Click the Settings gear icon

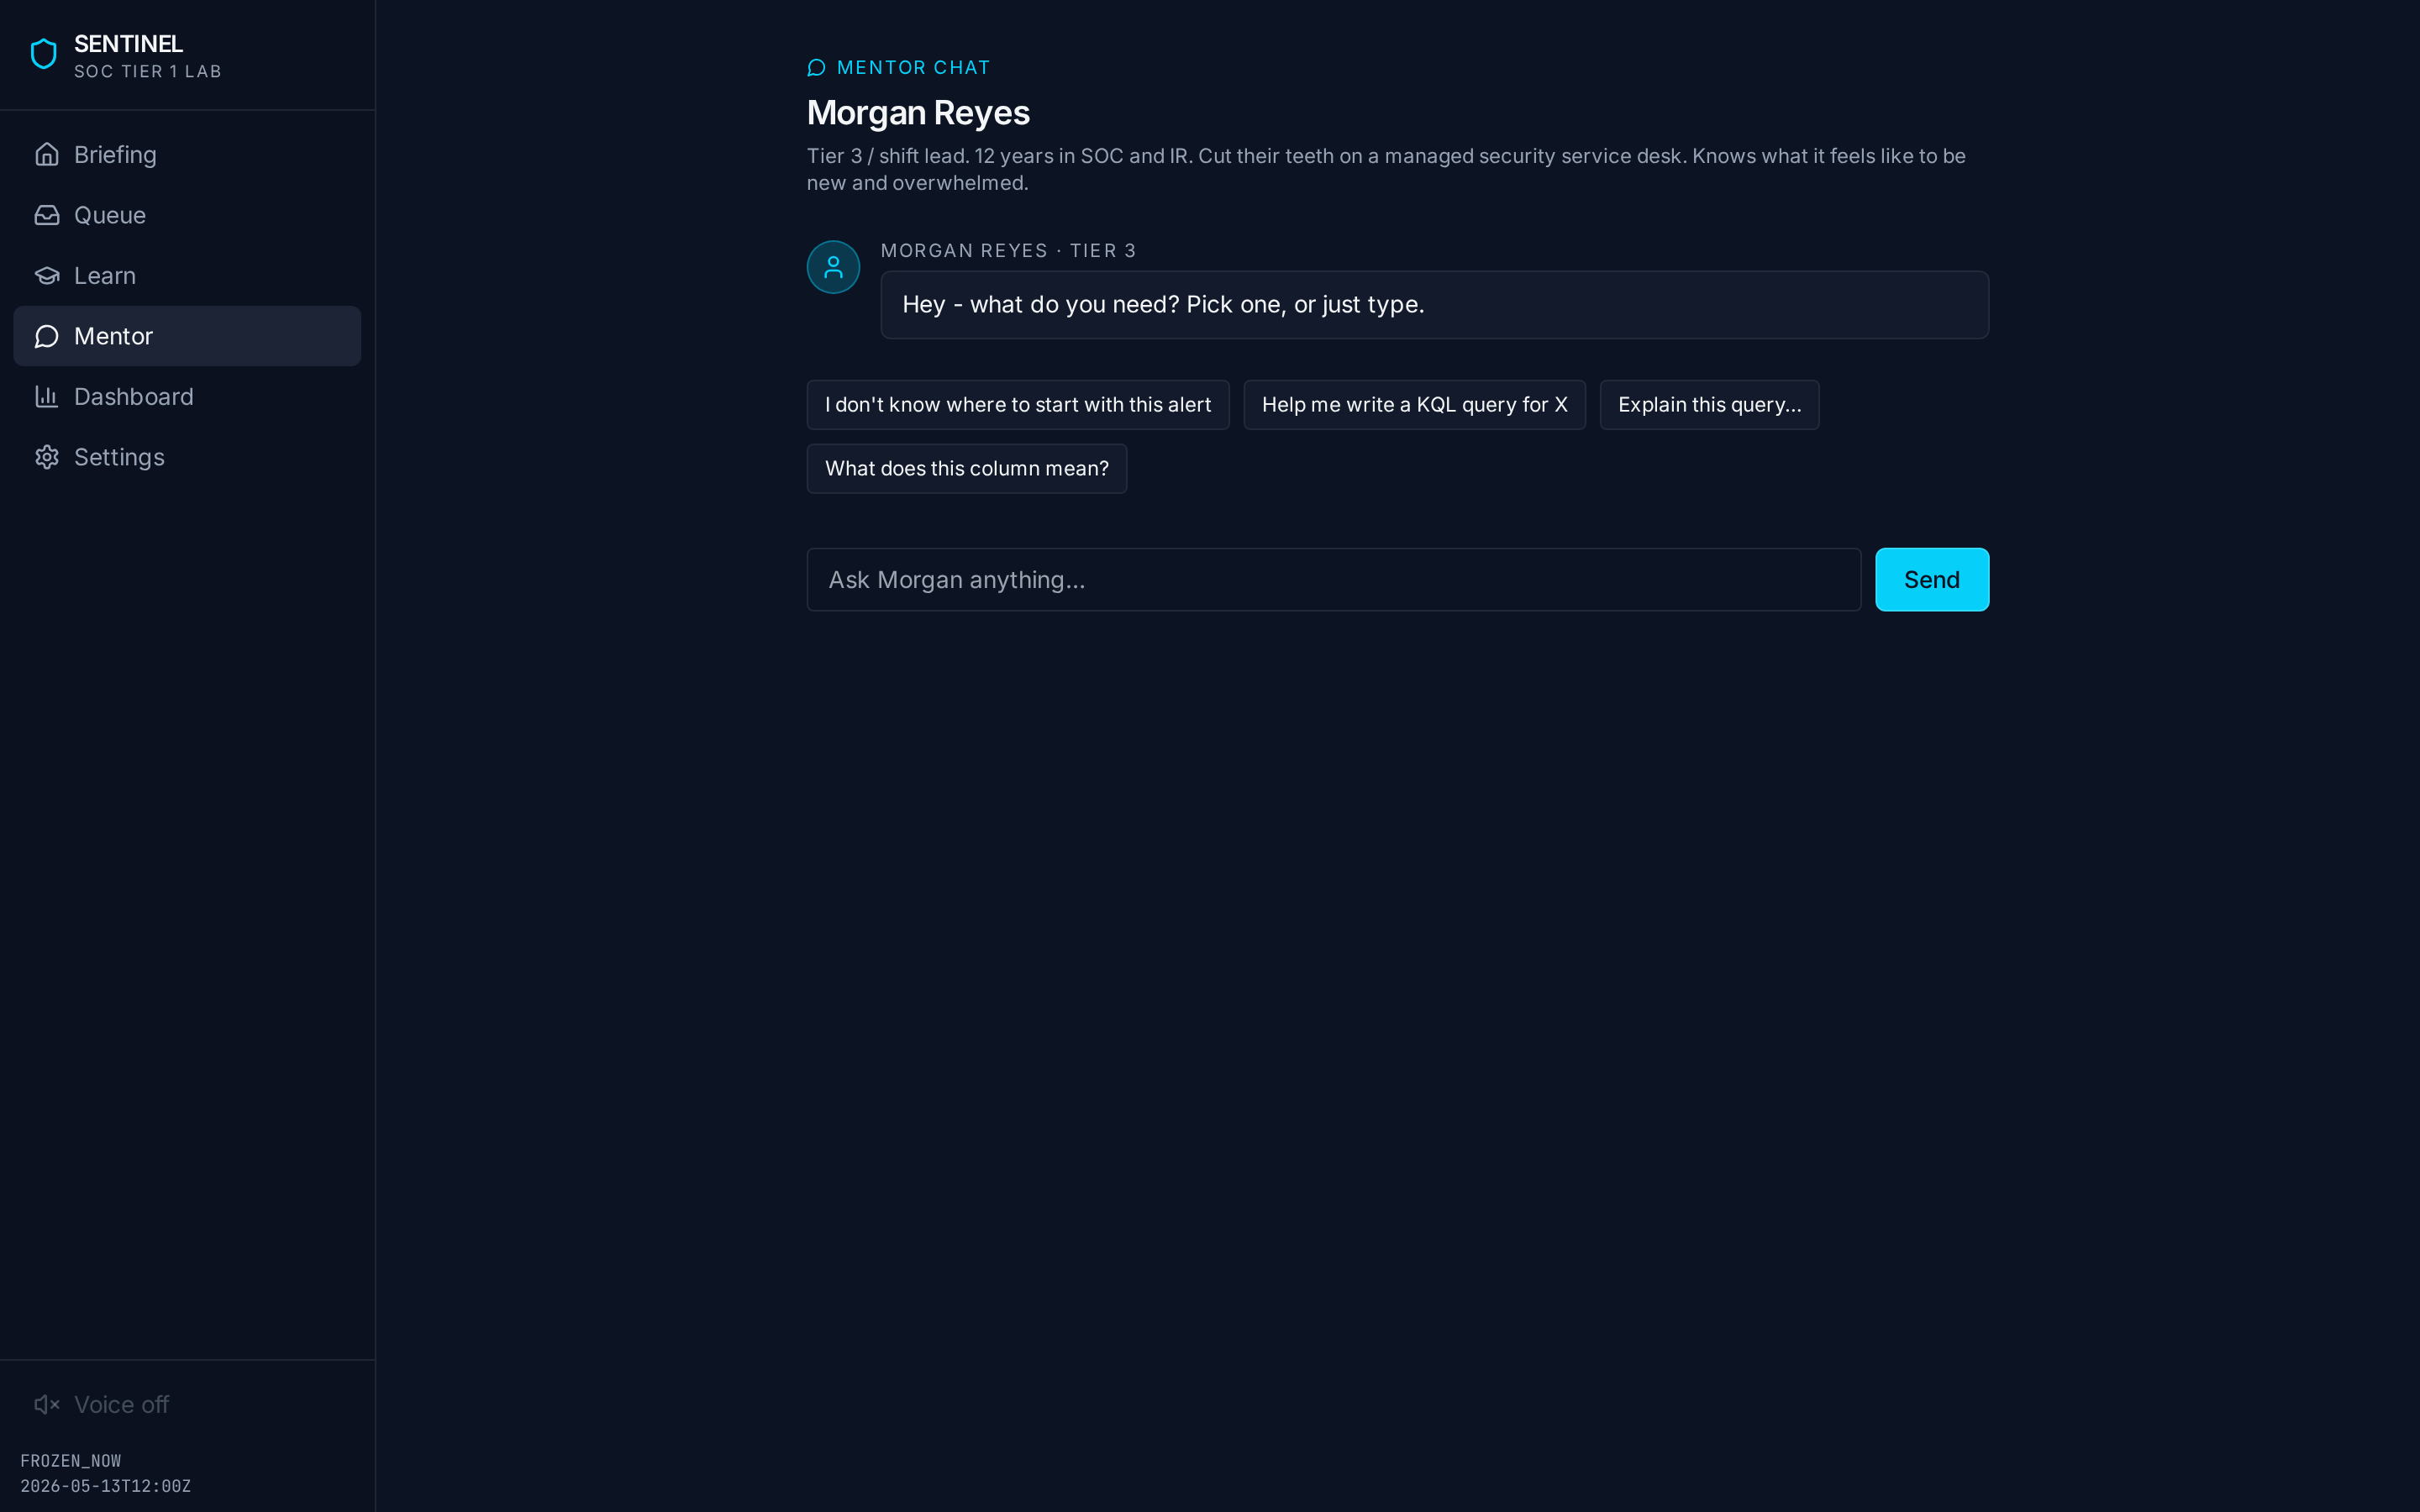pos(47,457)
